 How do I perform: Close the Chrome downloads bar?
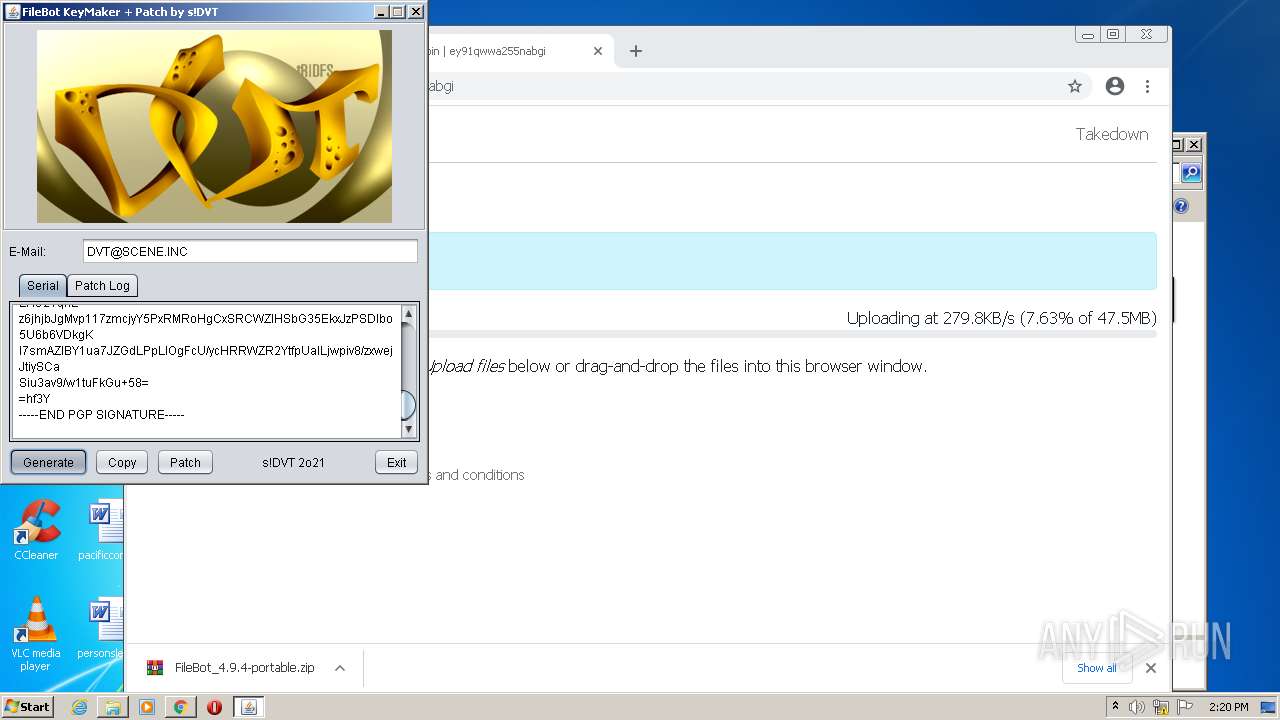tap(1151, 668)
